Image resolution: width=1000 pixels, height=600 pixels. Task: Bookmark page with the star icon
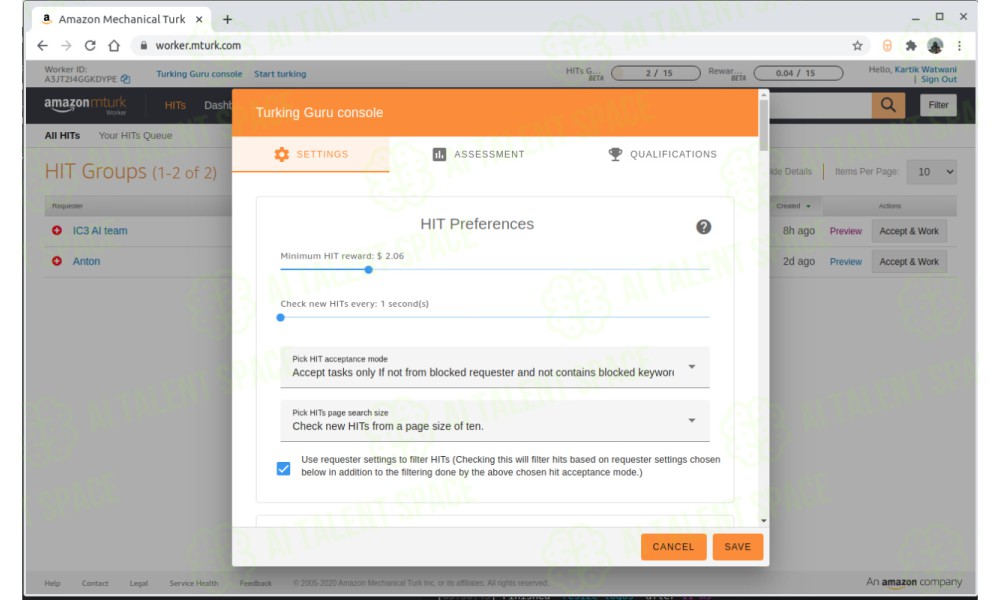pyautogui.click(x=857, y=45)
